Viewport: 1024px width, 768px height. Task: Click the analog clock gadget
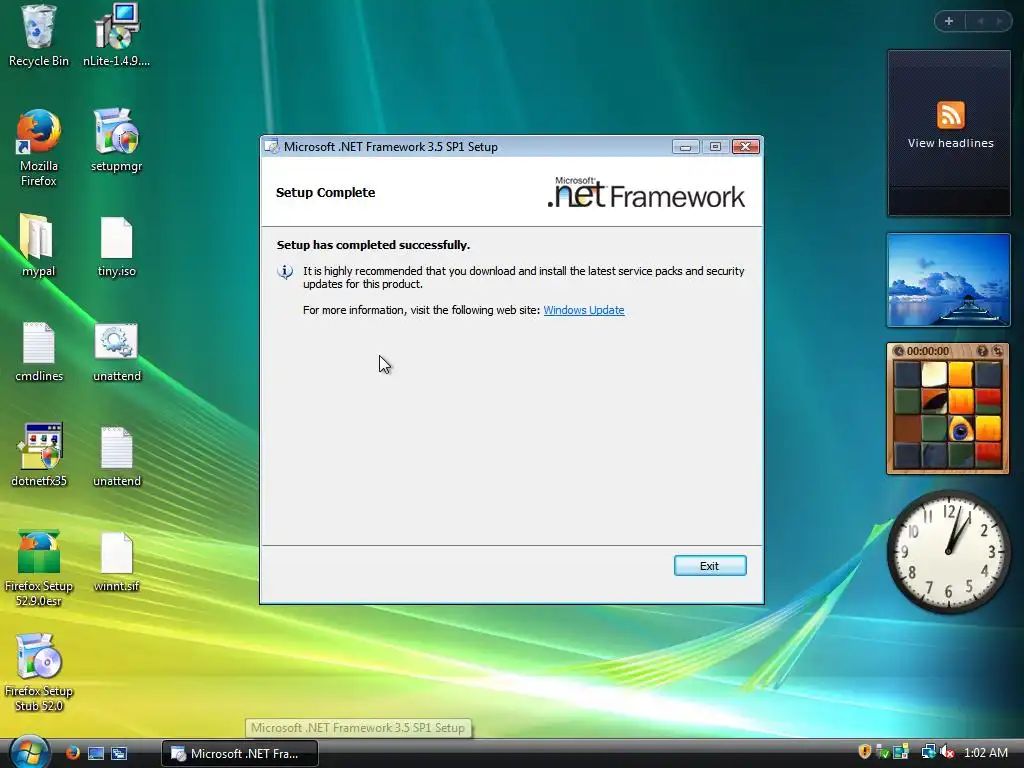[948, 552]
